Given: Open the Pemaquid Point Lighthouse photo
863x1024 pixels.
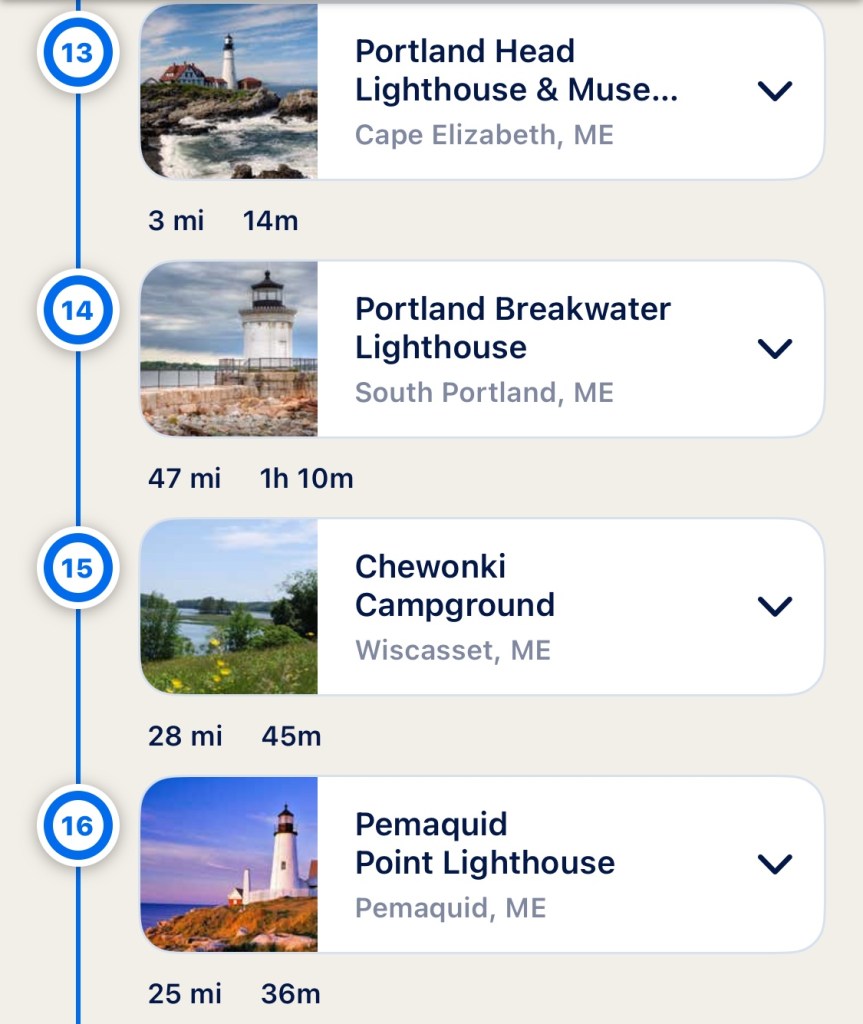Looking at the screenshot, I should (229, 864).
